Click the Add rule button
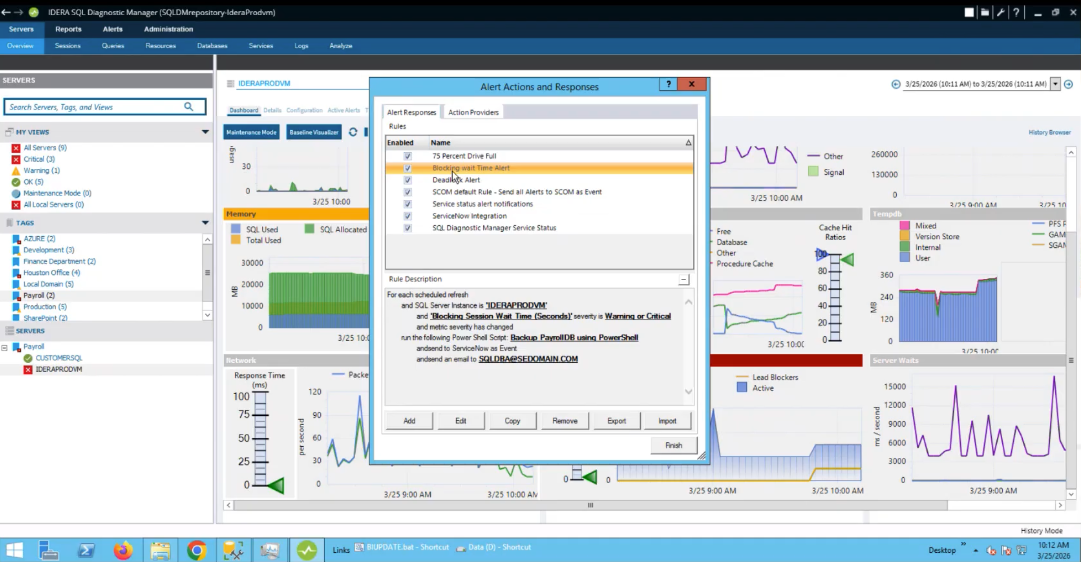Screen dimensions: 1081x562 tap(410, 421)
